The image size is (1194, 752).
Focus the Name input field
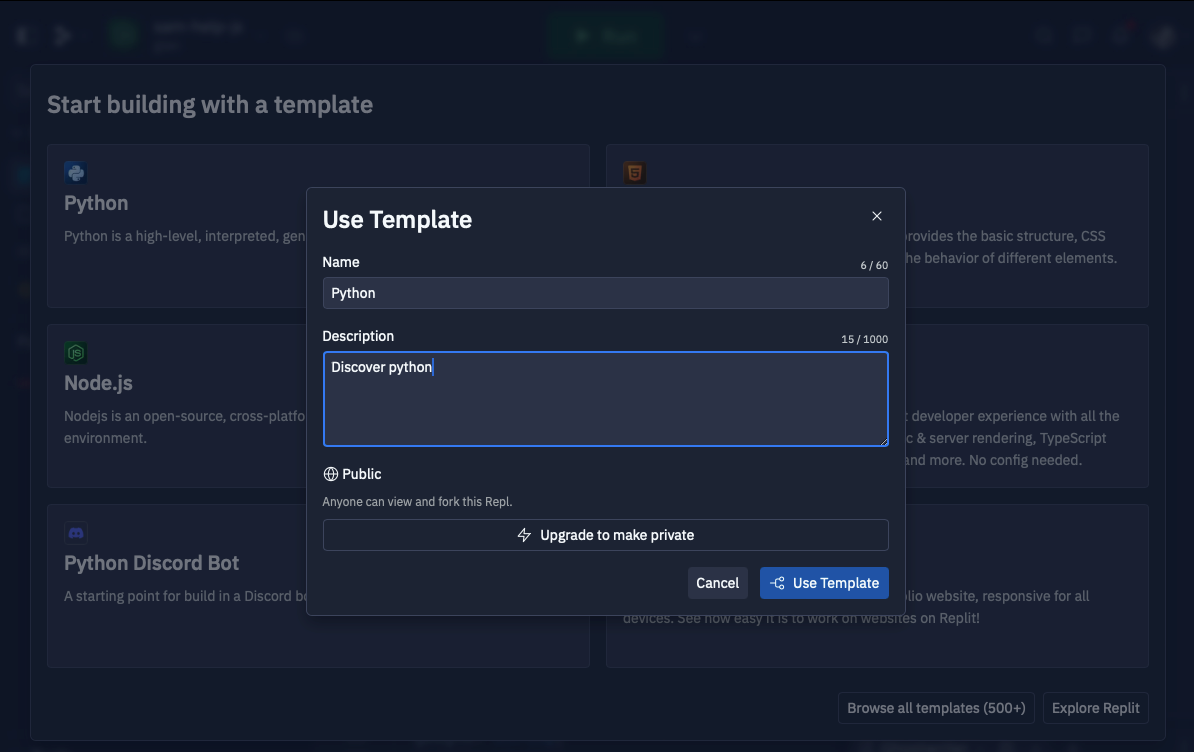tap(605, 293)
